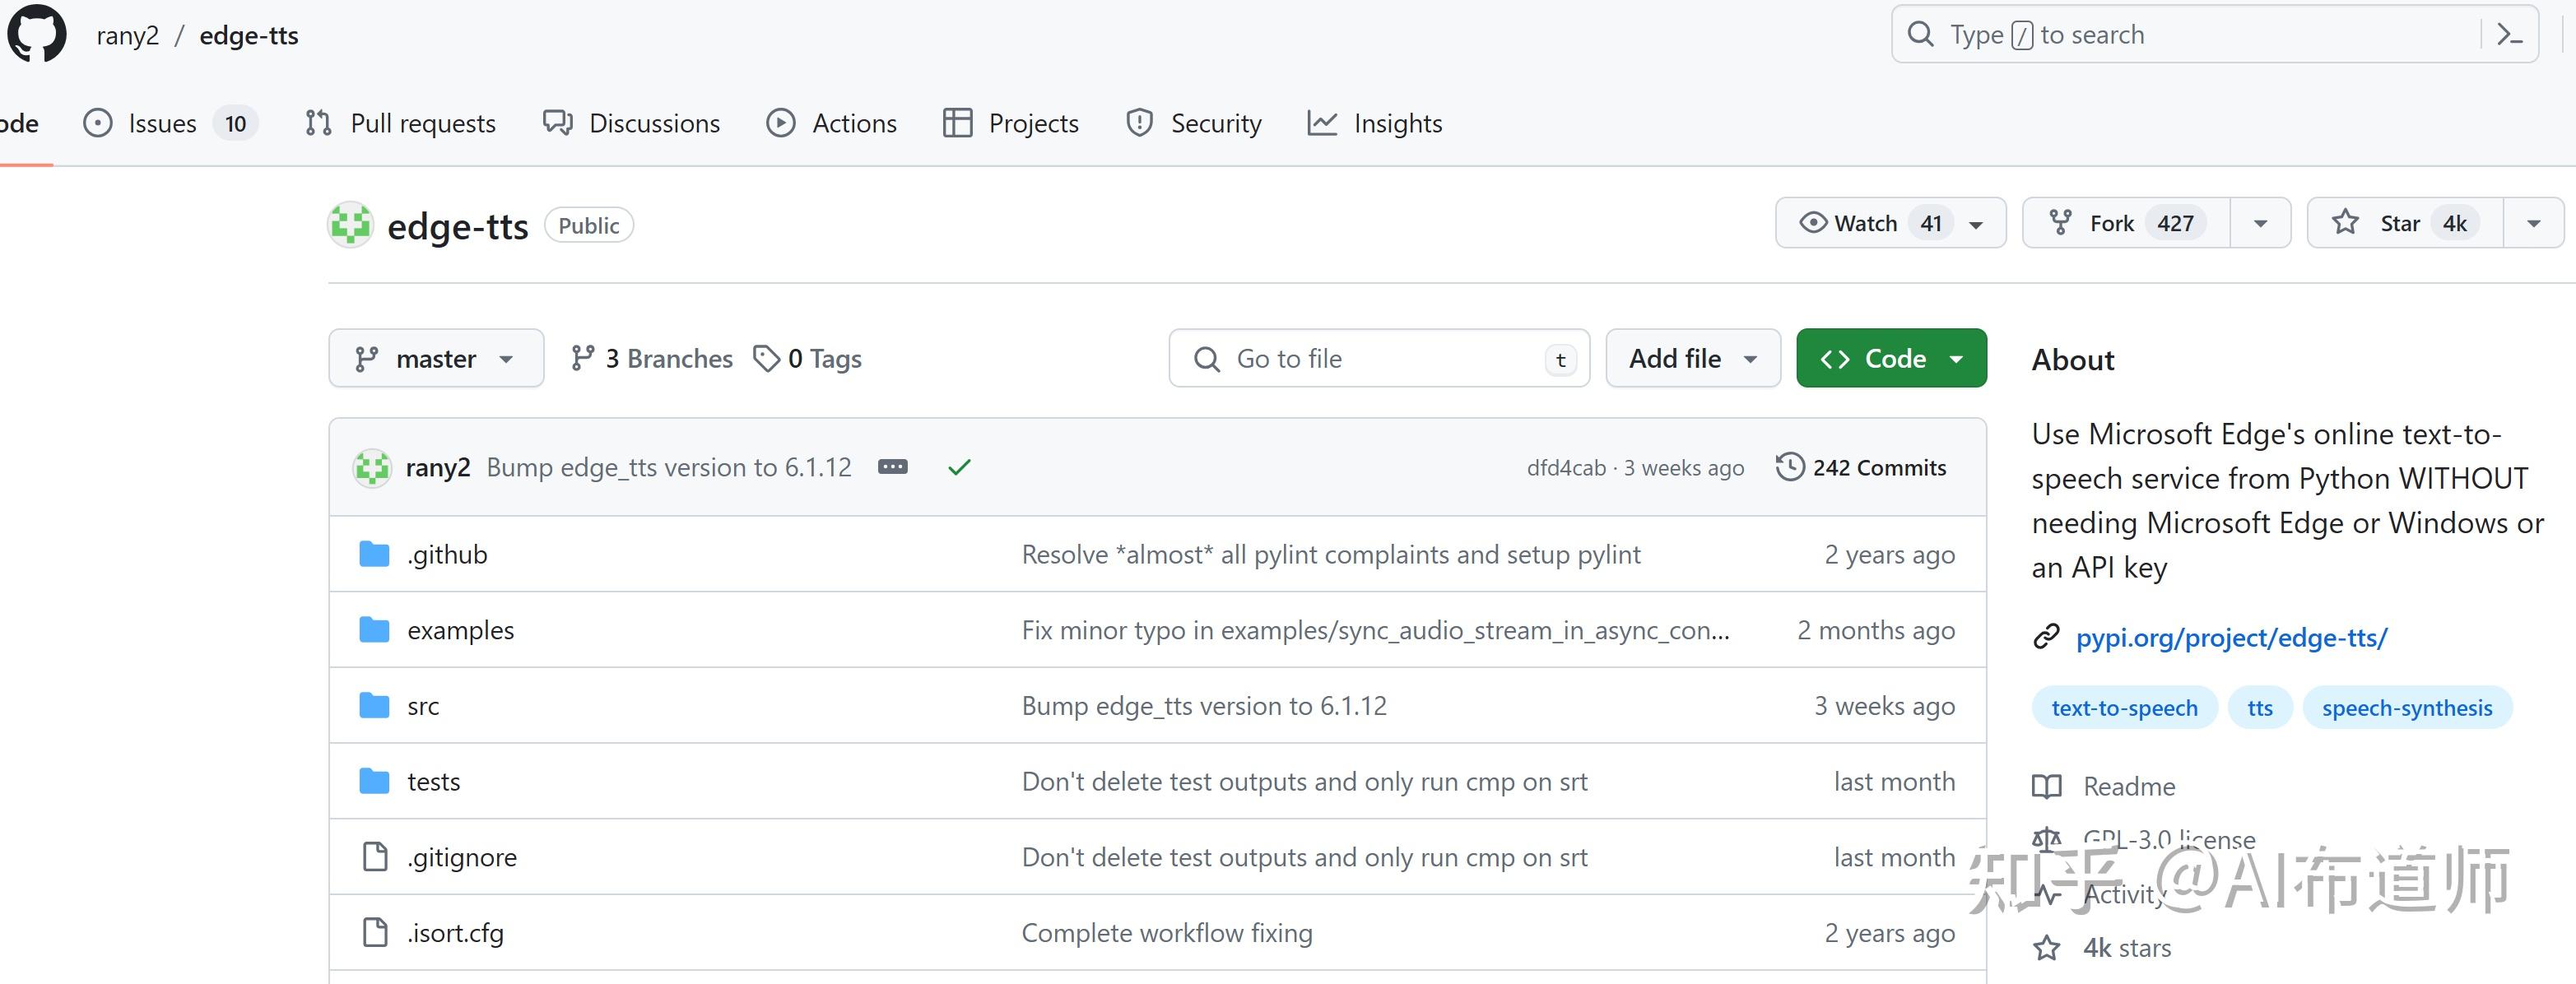
Task: Expand the green Code dropdown
Action: click(x=1890, y=358)
